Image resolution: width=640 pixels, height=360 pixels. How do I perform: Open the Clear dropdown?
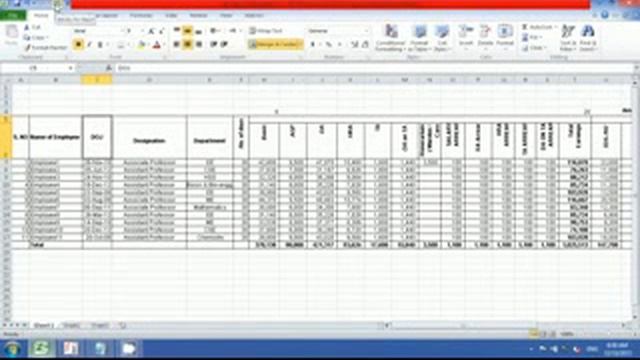tap(534, 48)
